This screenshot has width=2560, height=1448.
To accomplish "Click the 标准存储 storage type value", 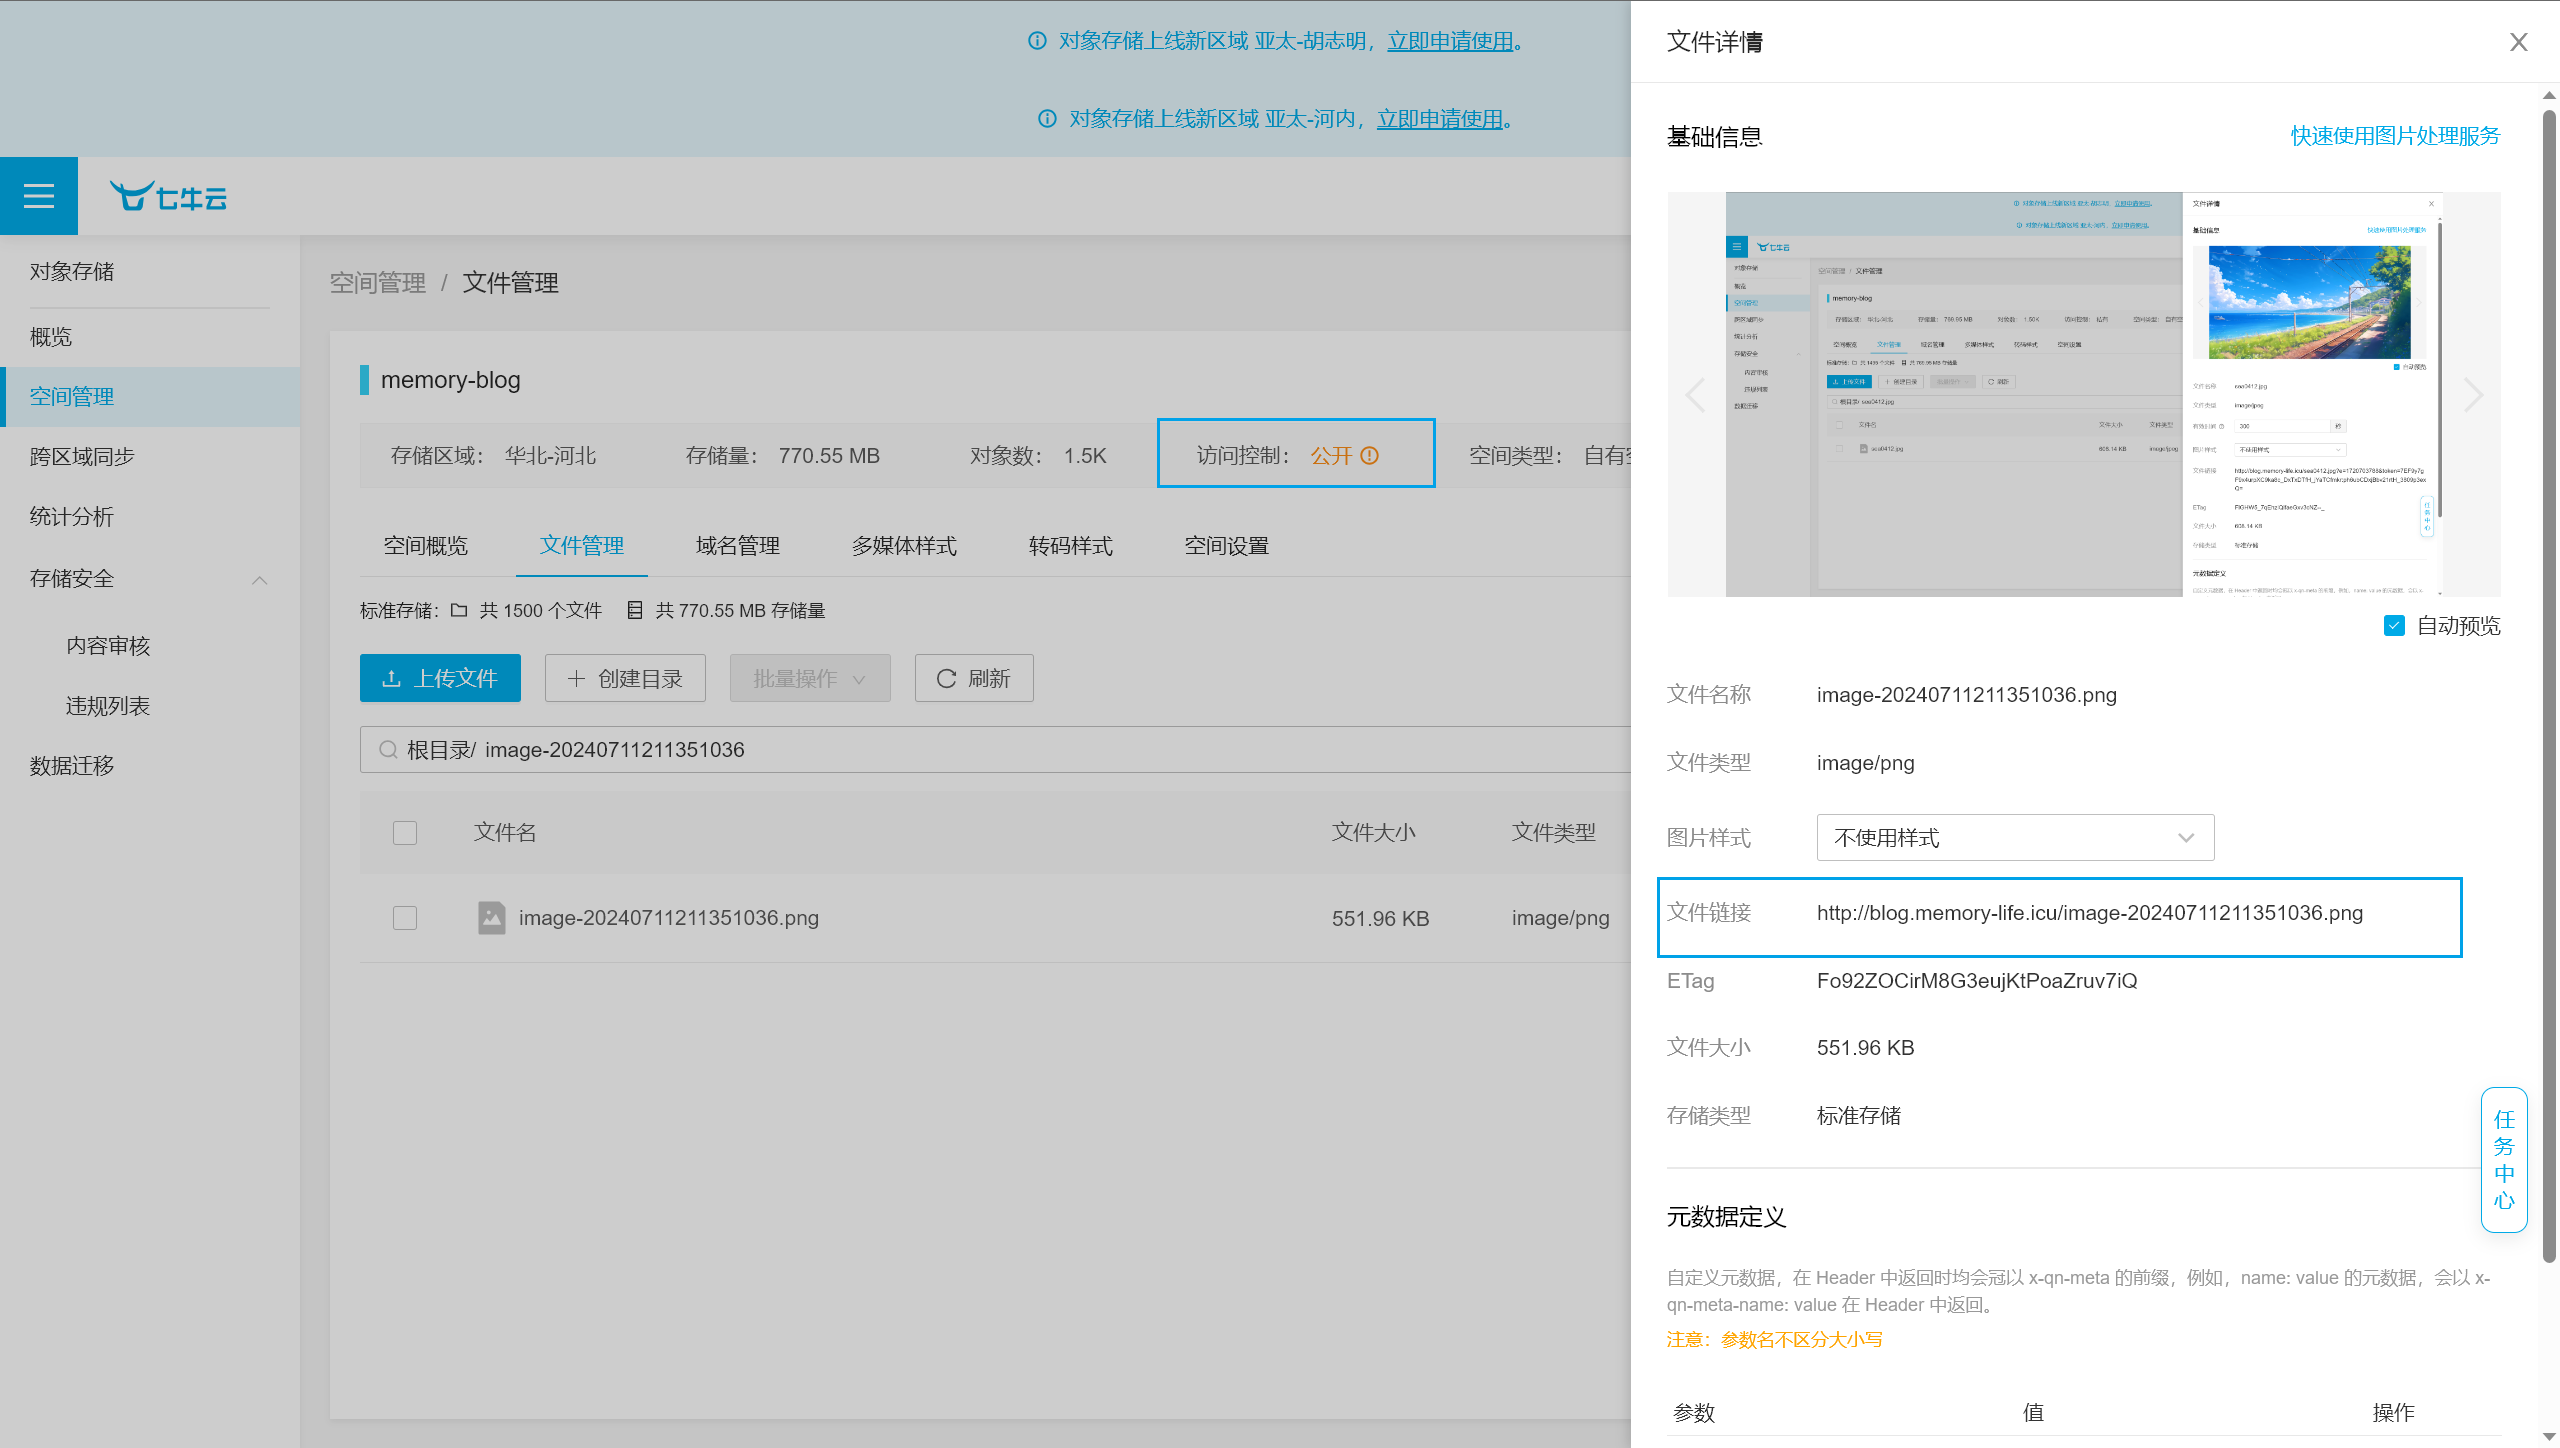I will tap(1859, 1116).
